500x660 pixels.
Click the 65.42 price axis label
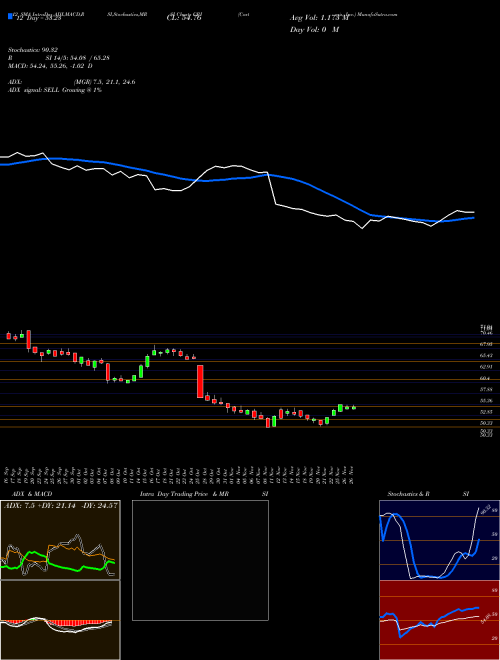[487, 355]
